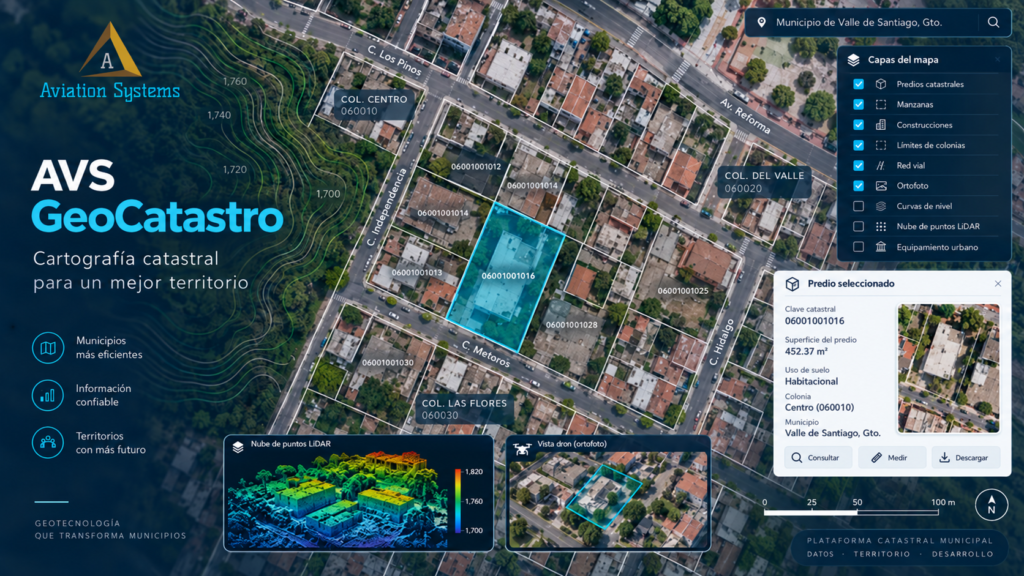Click the municipality search field

[878, 22]
